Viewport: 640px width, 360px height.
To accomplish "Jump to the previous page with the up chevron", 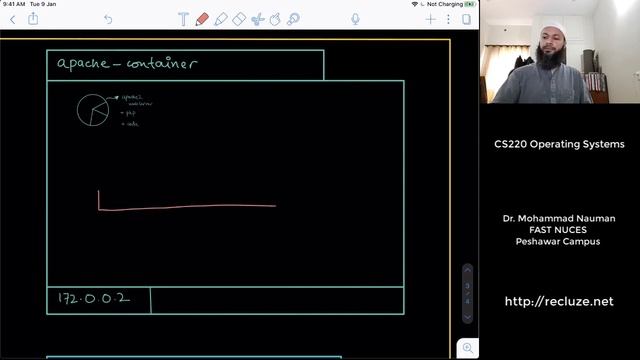I will [x=468, y=270].
